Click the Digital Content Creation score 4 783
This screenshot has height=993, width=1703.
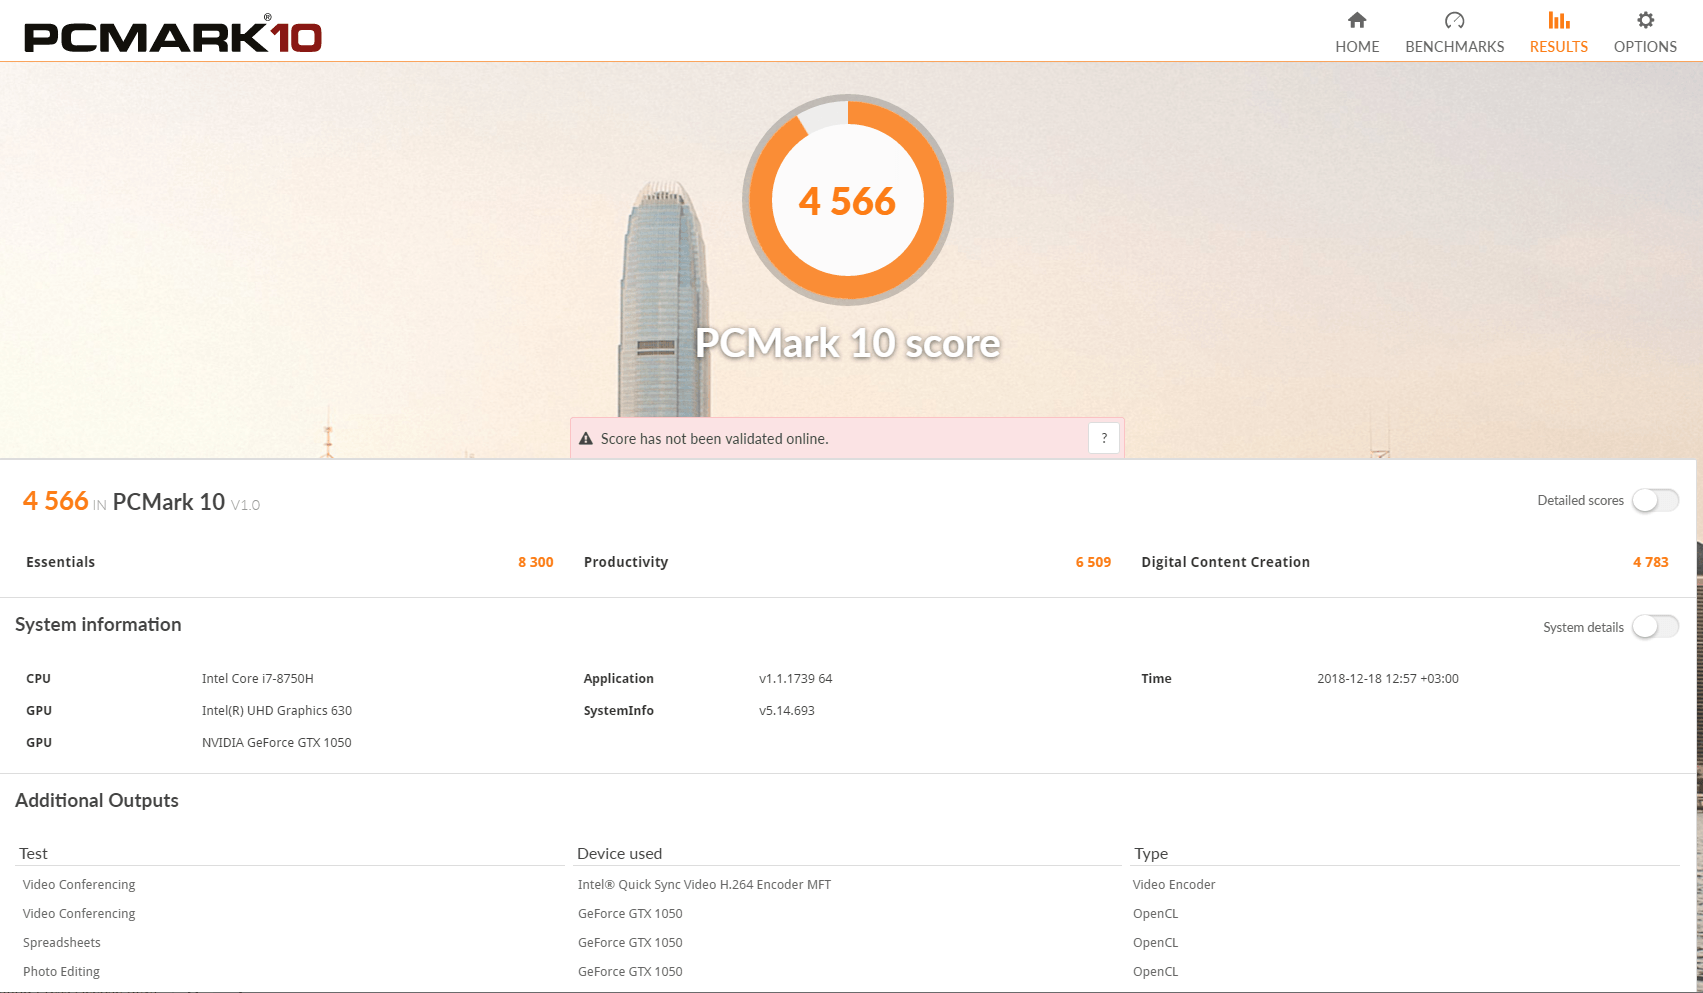1650,562
